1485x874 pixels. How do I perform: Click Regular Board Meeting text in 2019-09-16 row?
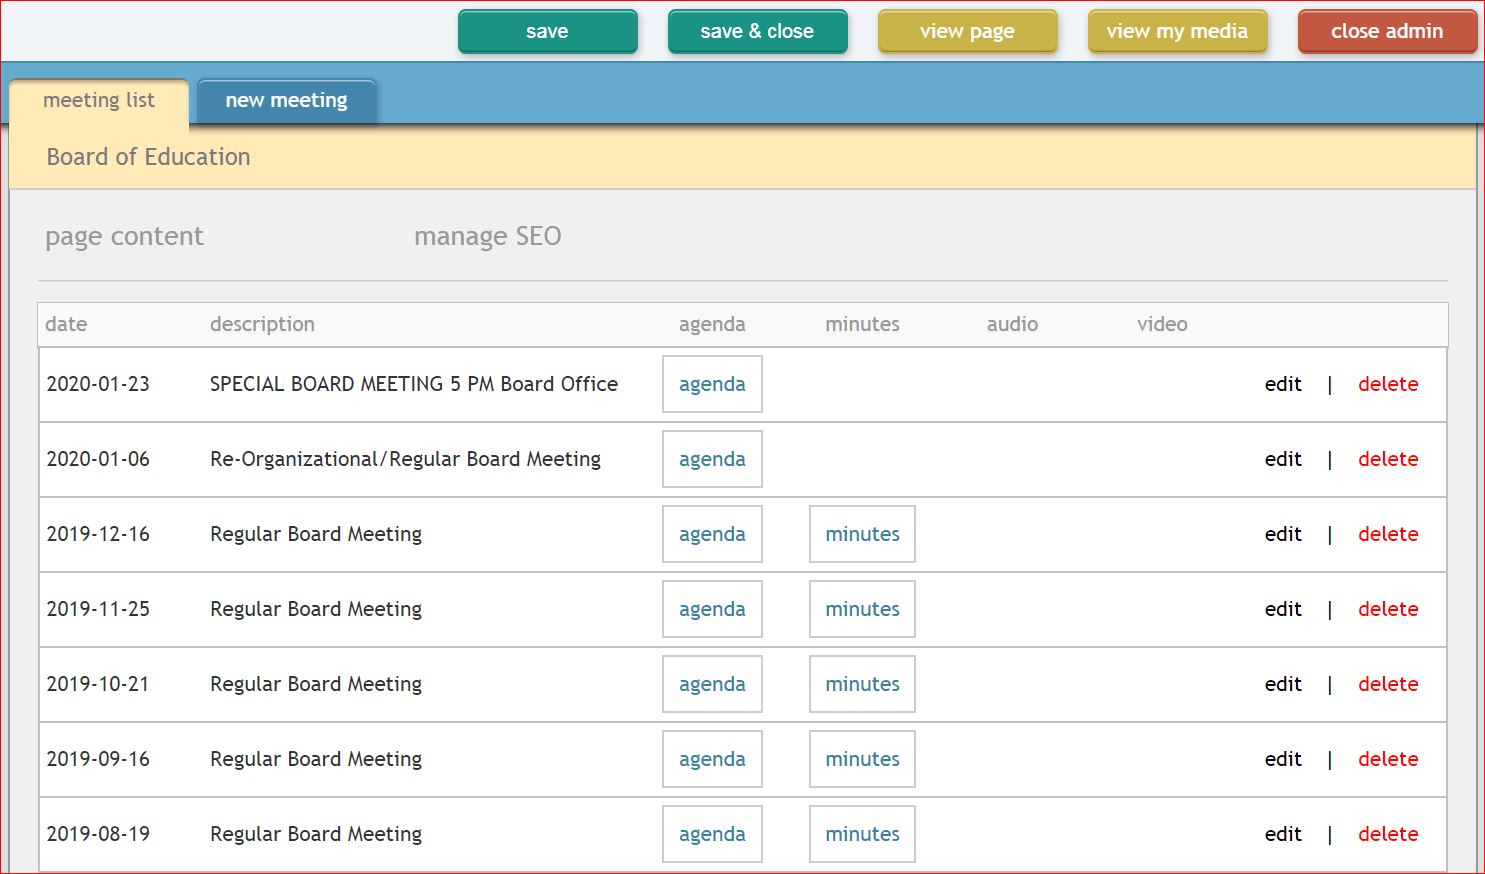click(x=316, y=759)
